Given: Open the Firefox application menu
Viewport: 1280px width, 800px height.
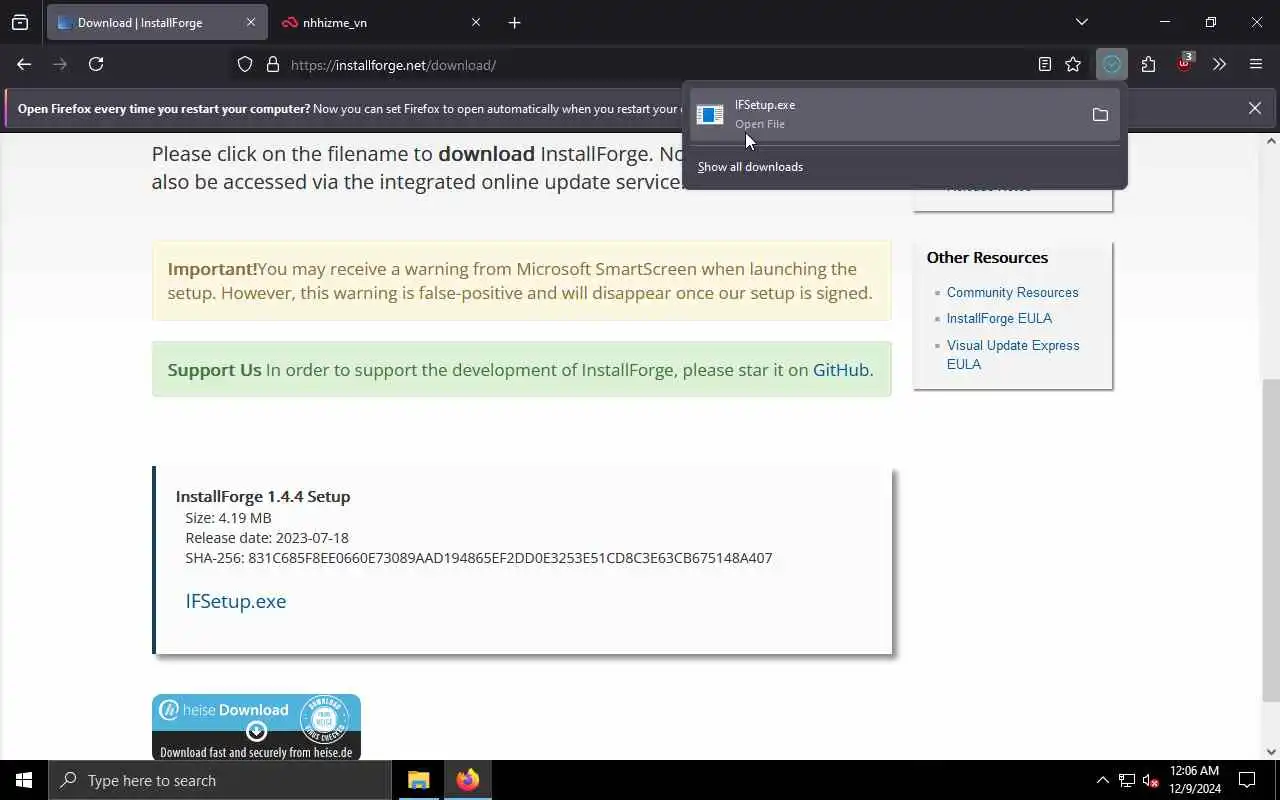Looking at the screenshot, I should (x=1256, y=65).
